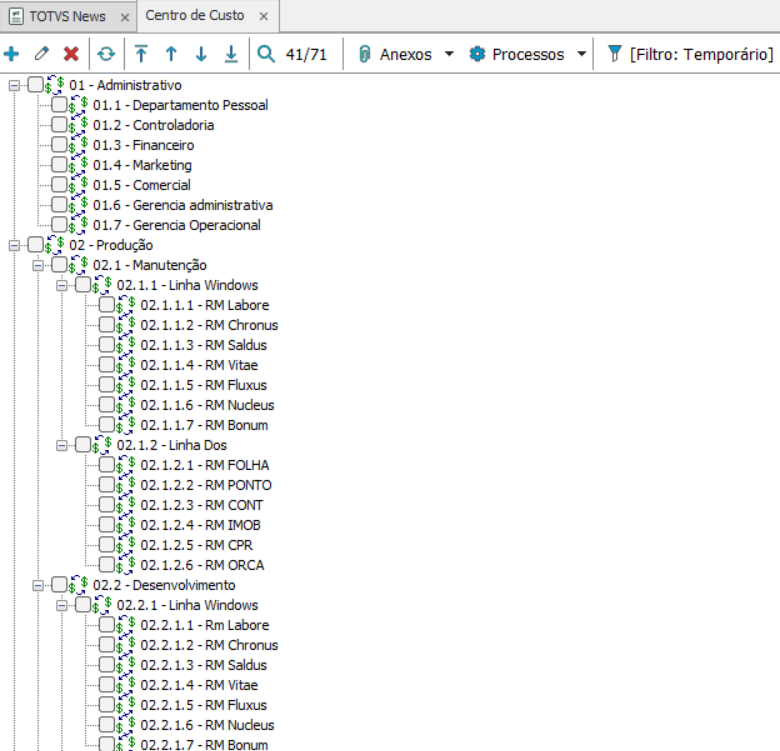Check the 02.1.1.7 - RM Bonum checkbox
The image size is (780, 751).
(x=107, y=424)
